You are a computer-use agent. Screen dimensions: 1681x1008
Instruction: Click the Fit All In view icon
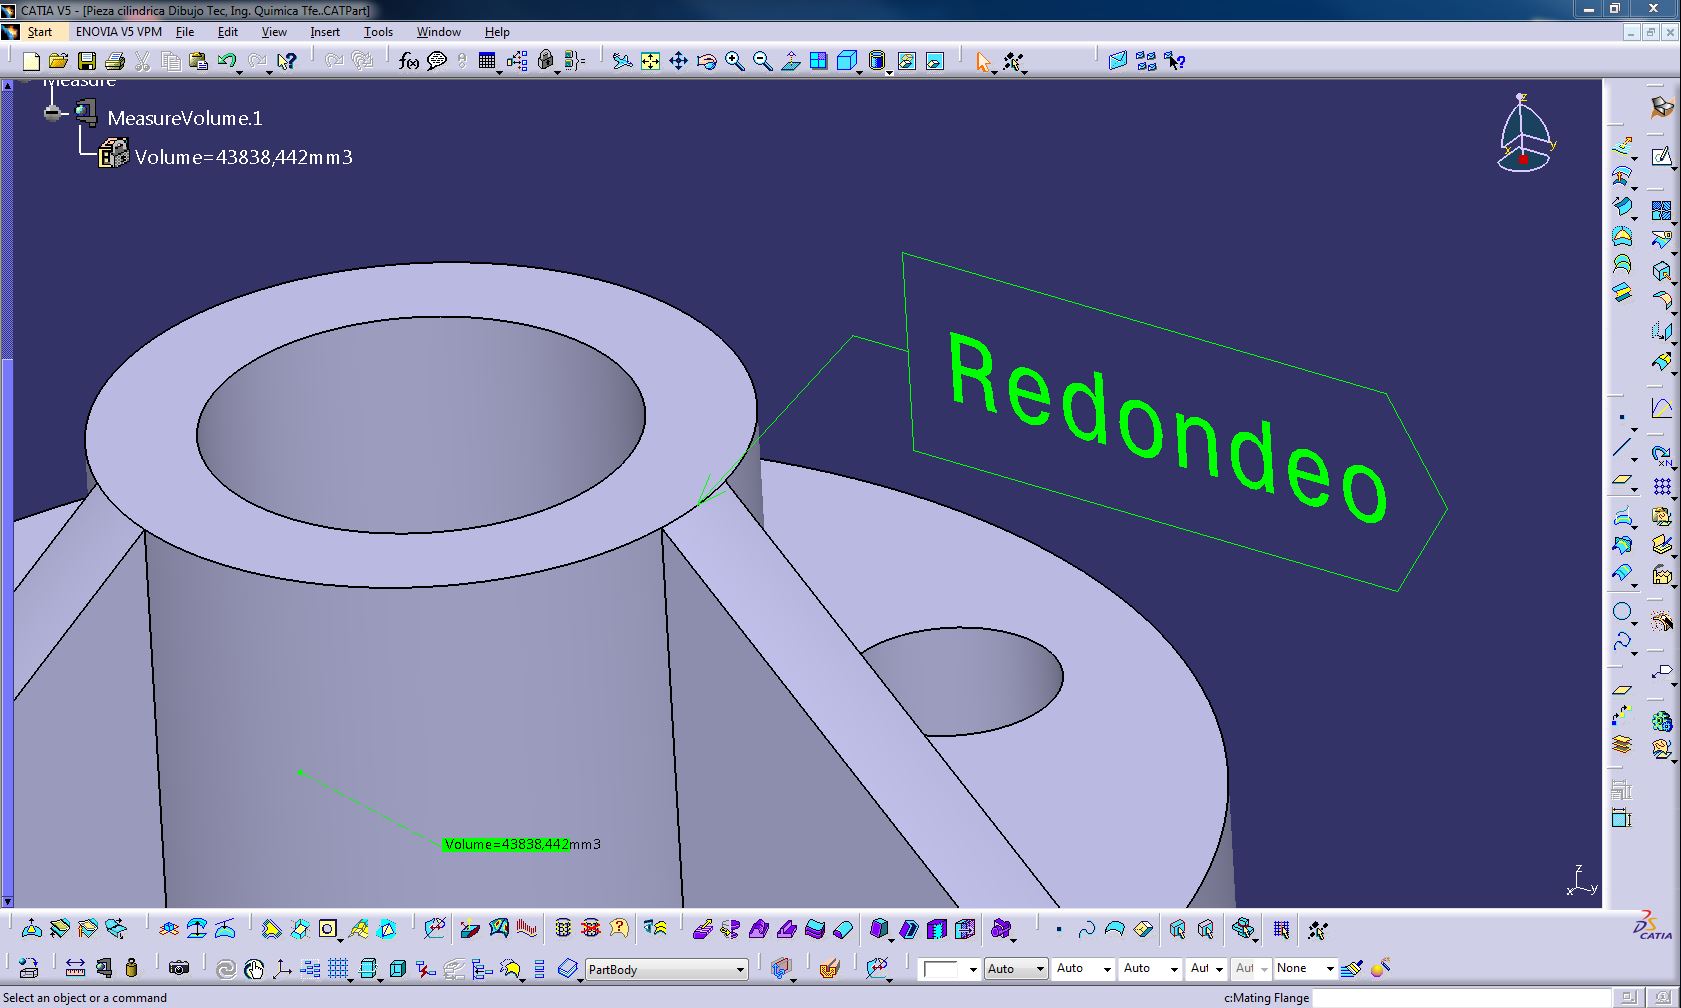pos(650,62)
